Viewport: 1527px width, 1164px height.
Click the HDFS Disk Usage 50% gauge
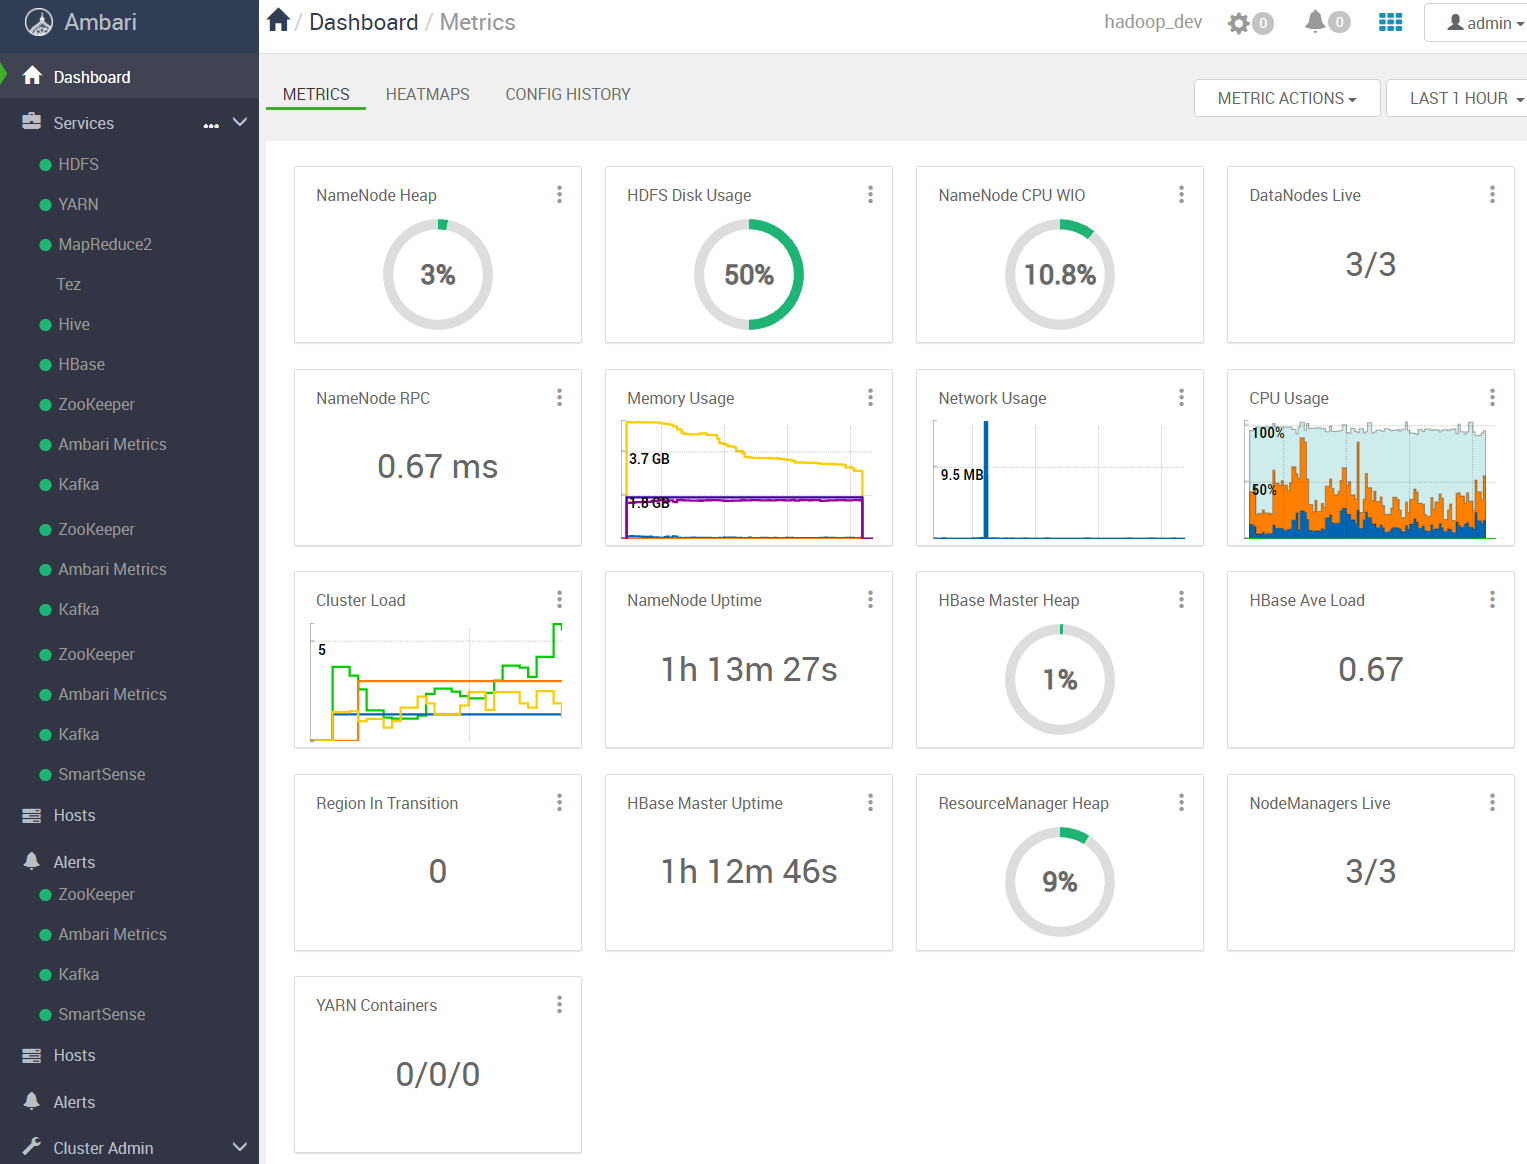(749, 275)
